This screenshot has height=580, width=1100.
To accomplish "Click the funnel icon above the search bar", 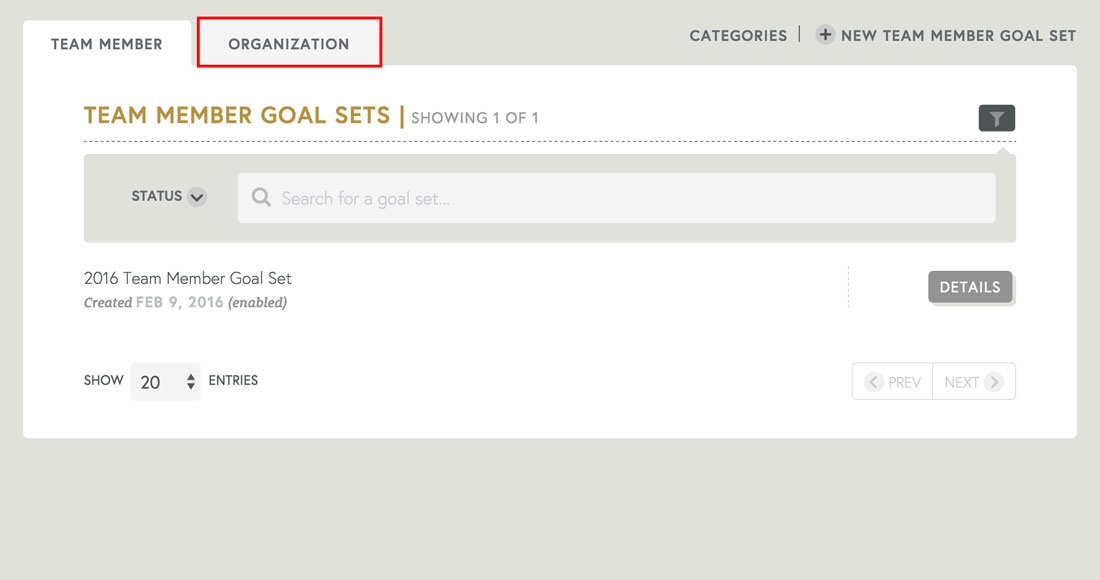I will pos(996,117).
